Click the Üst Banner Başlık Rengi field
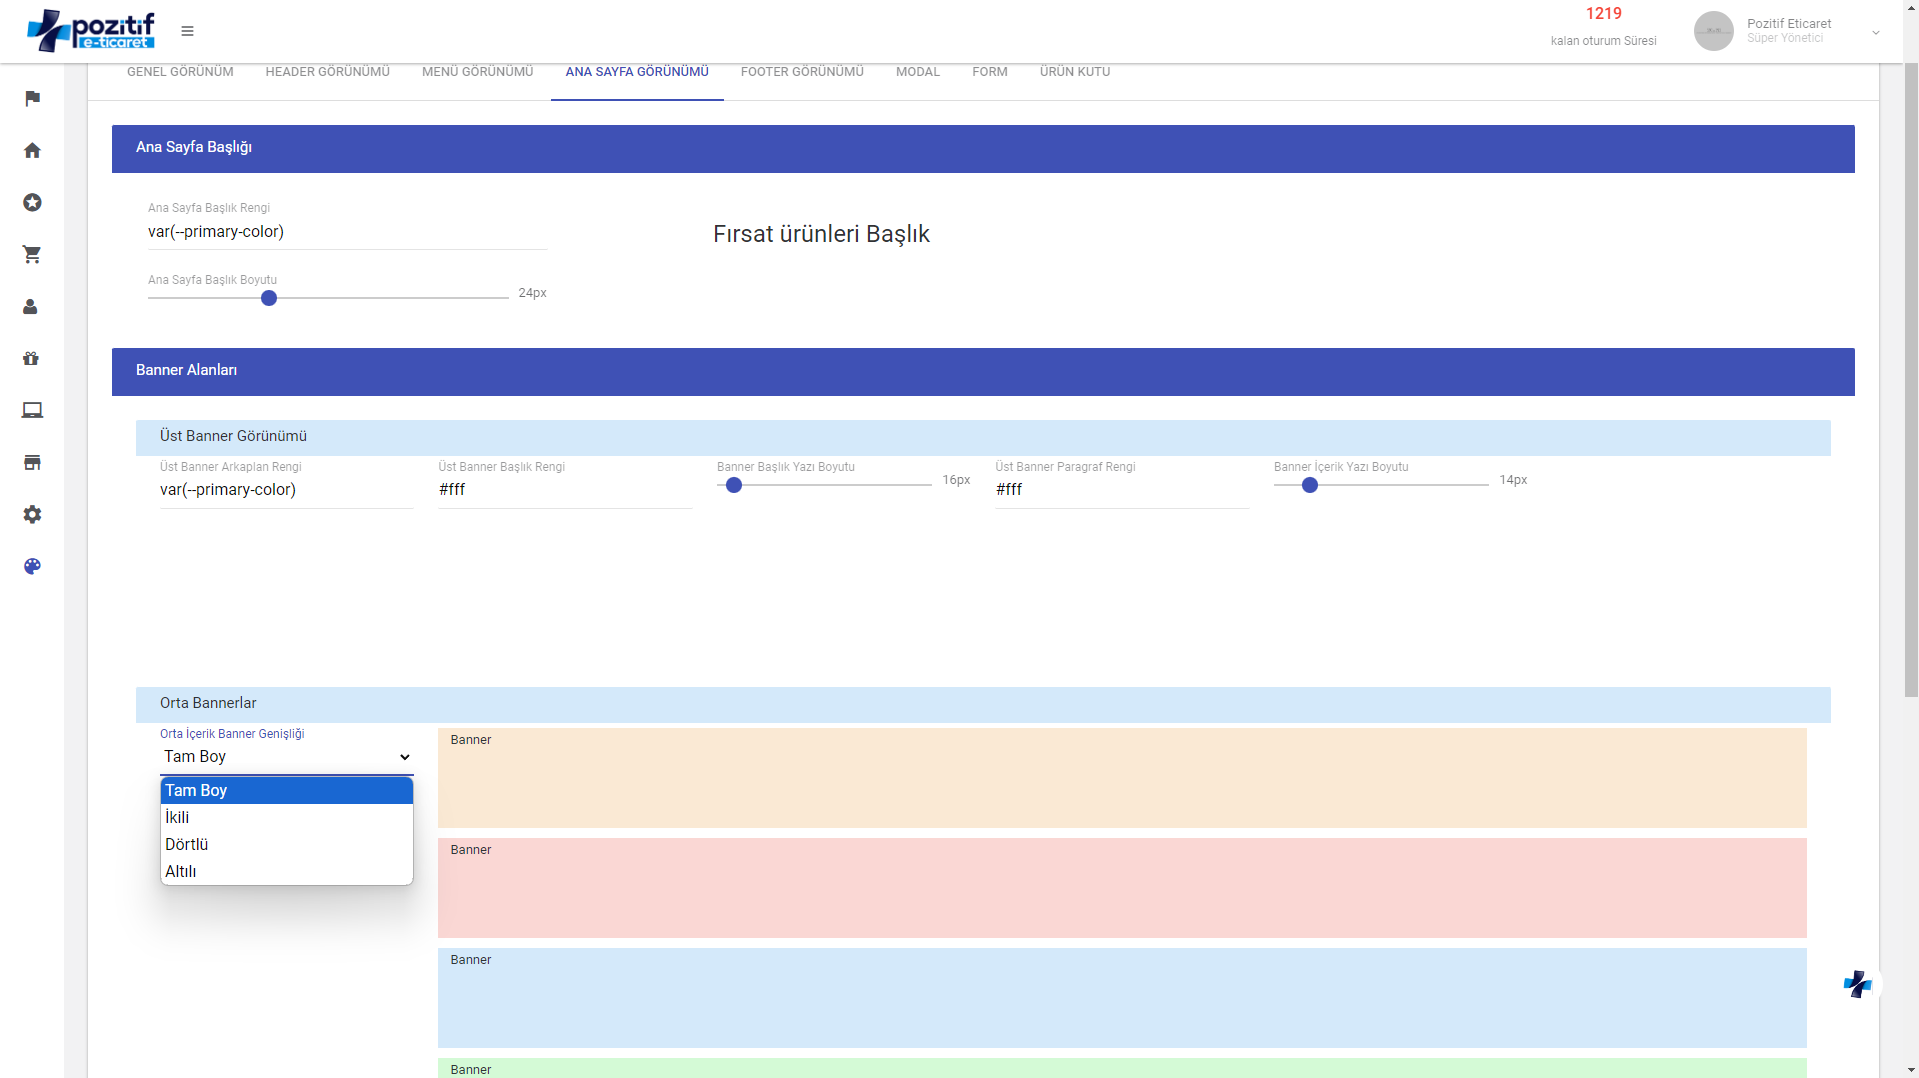1919x1078 pixels. click(564, 490)
